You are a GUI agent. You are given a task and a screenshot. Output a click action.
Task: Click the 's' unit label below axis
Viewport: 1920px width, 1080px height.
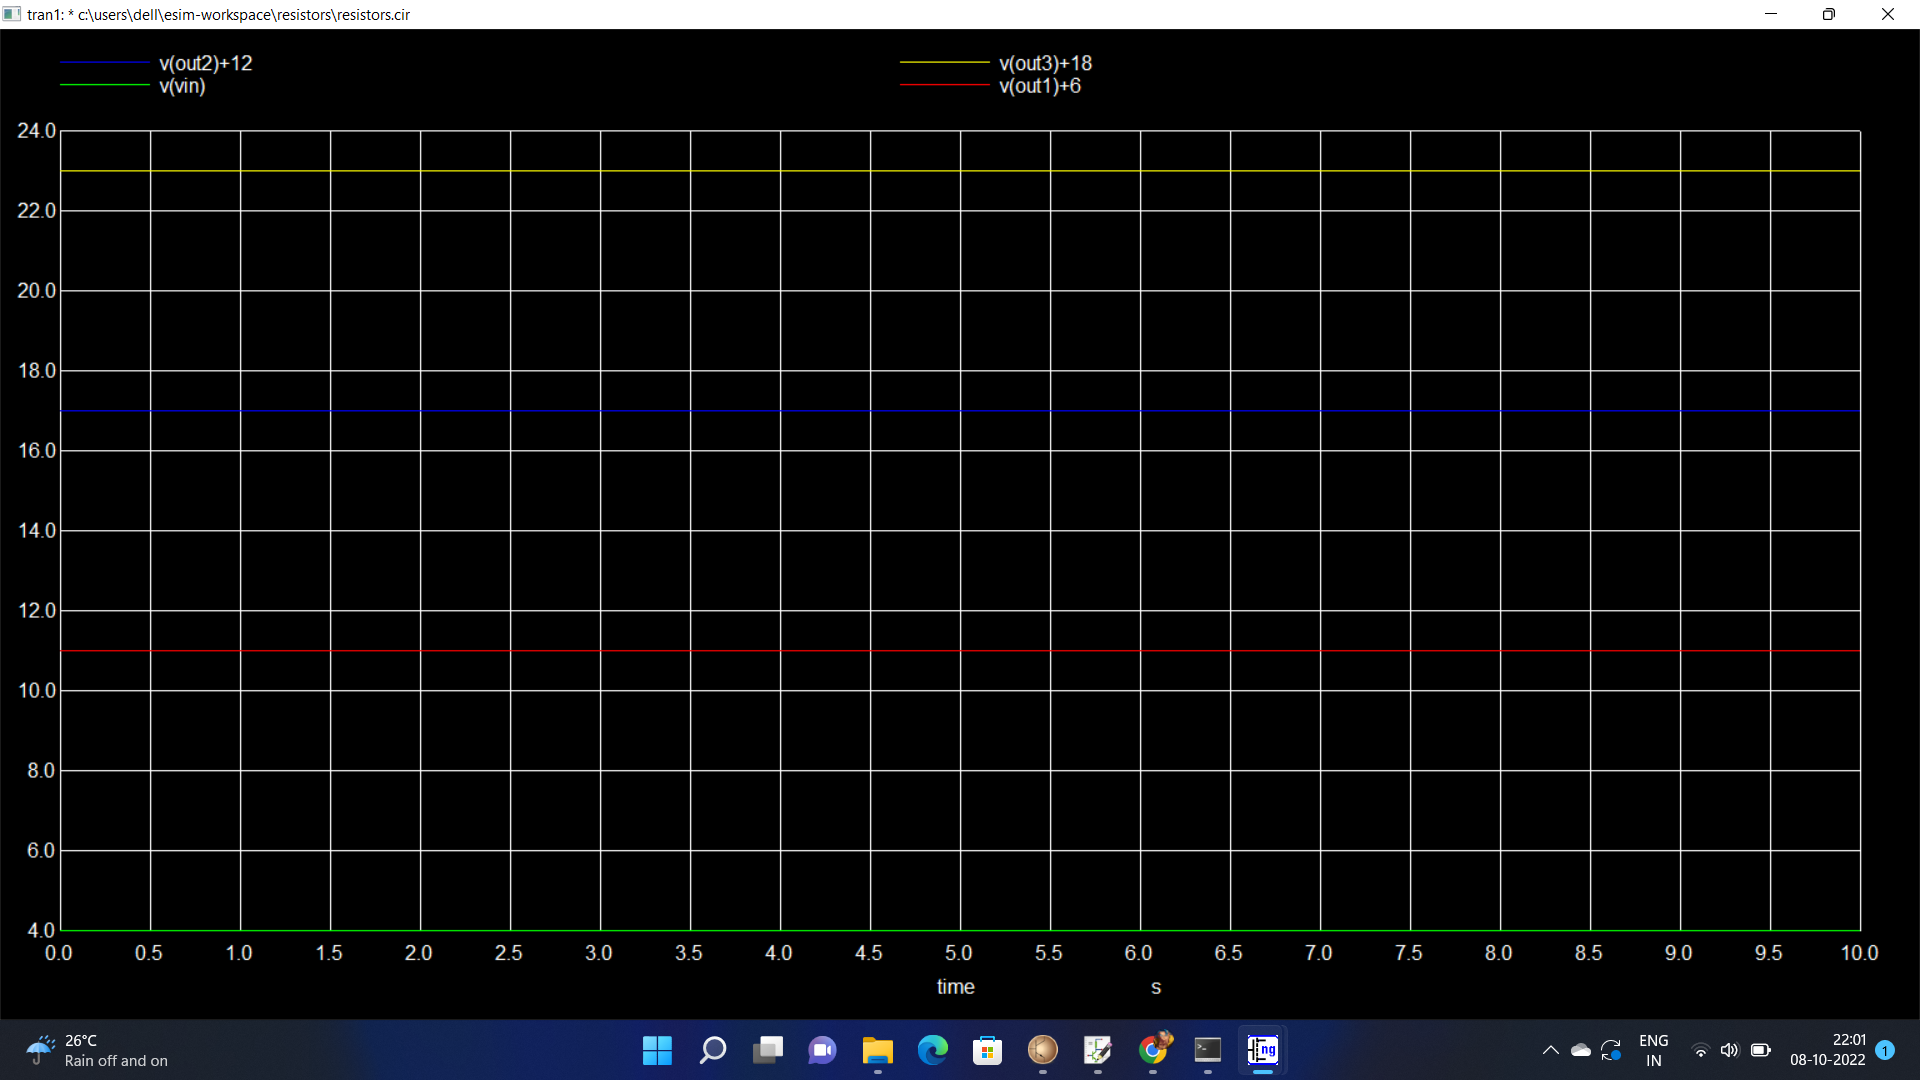[1156, 988]
